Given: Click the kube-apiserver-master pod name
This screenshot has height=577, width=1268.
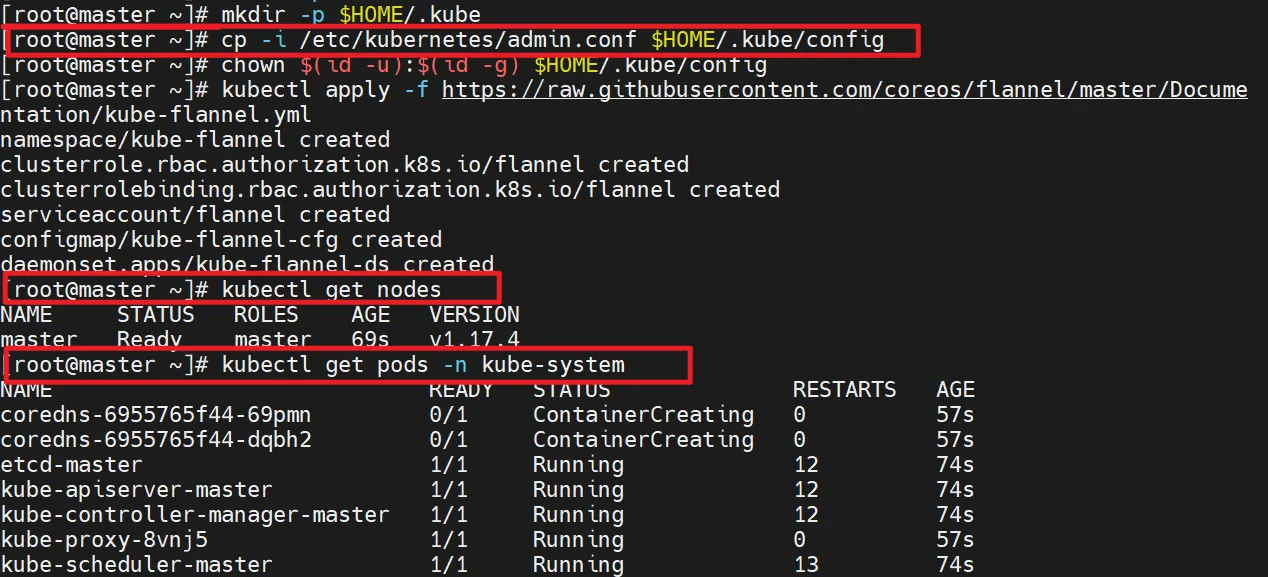Looking at the screenshot, I should tap(136, 490).
